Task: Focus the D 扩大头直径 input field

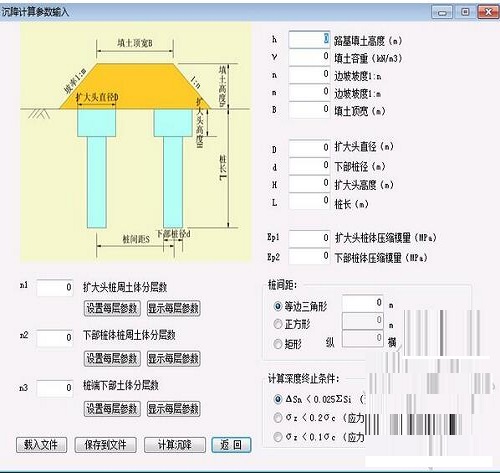Action: coord(309,148)
